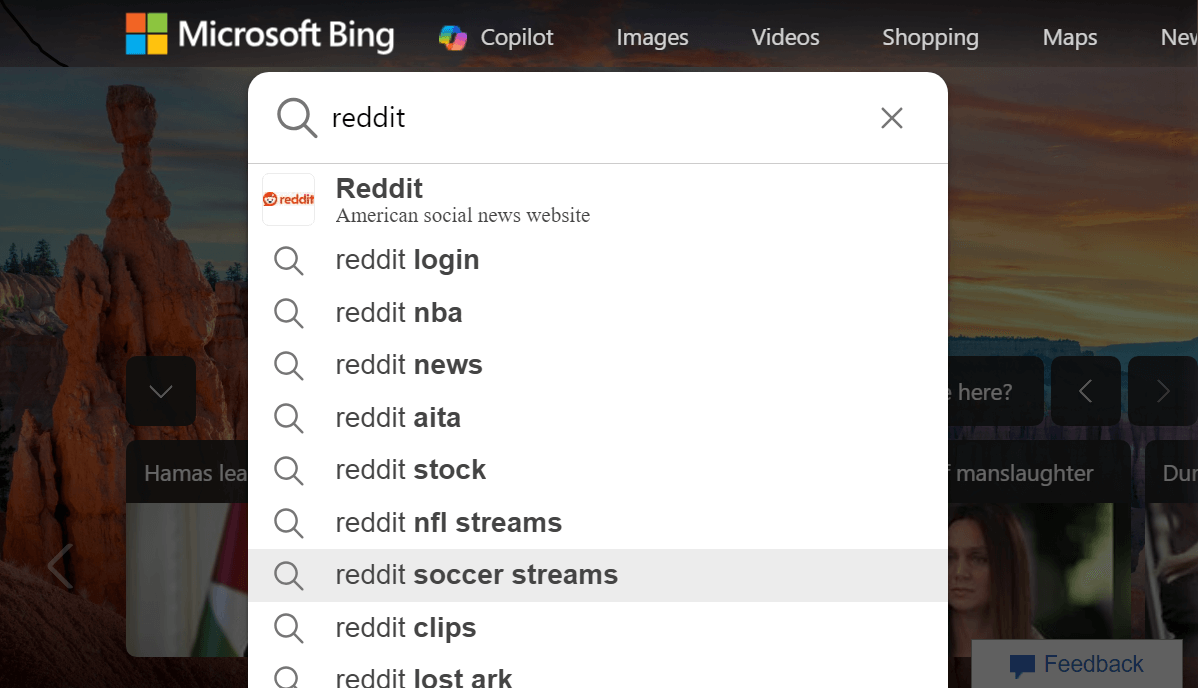Open the Maps tab
The image size is (1198, 688).
tap(1070, 37)
